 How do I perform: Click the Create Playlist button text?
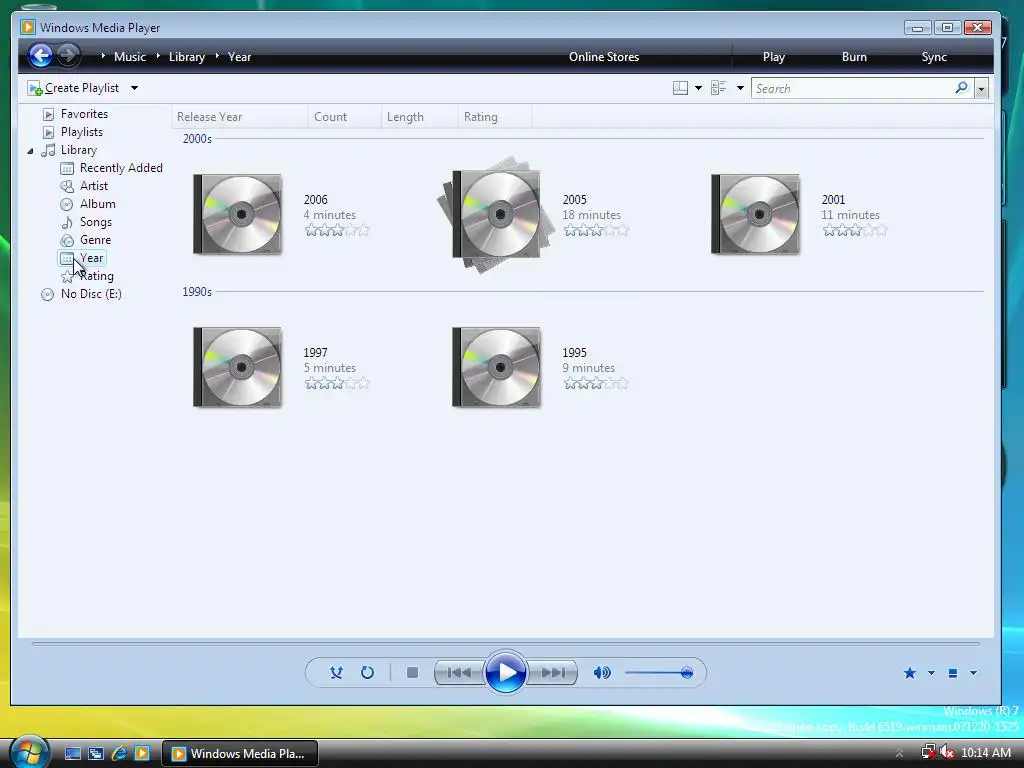[82, 88]
